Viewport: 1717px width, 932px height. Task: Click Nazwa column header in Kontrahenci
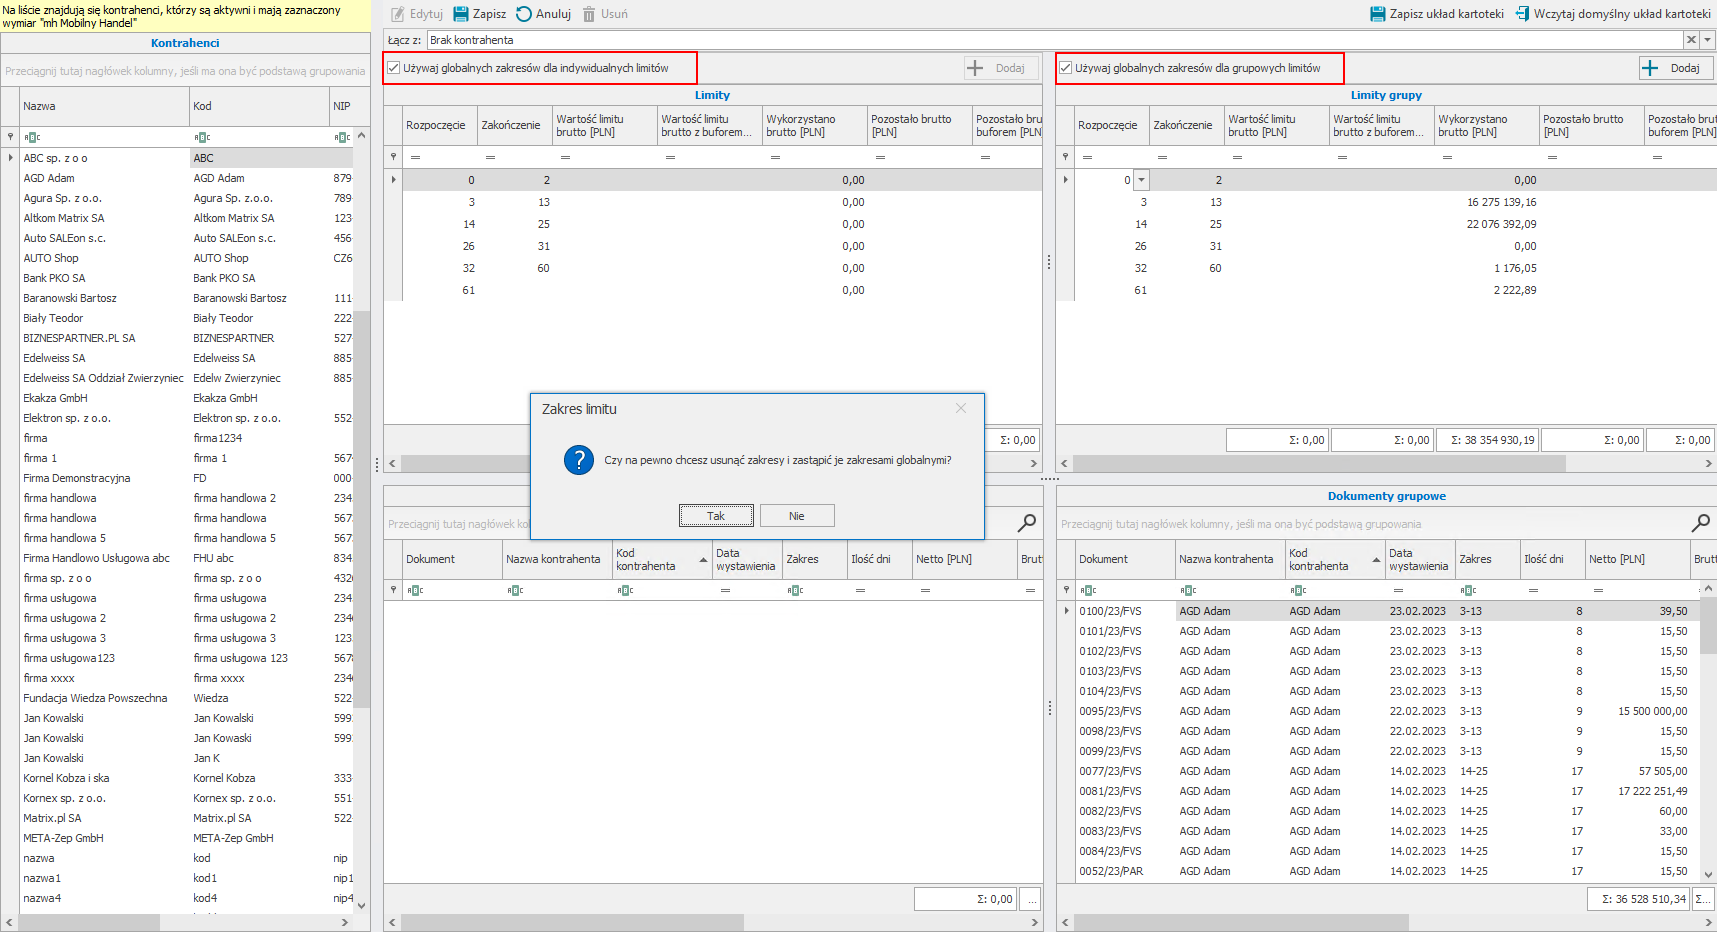pos(105,106)
